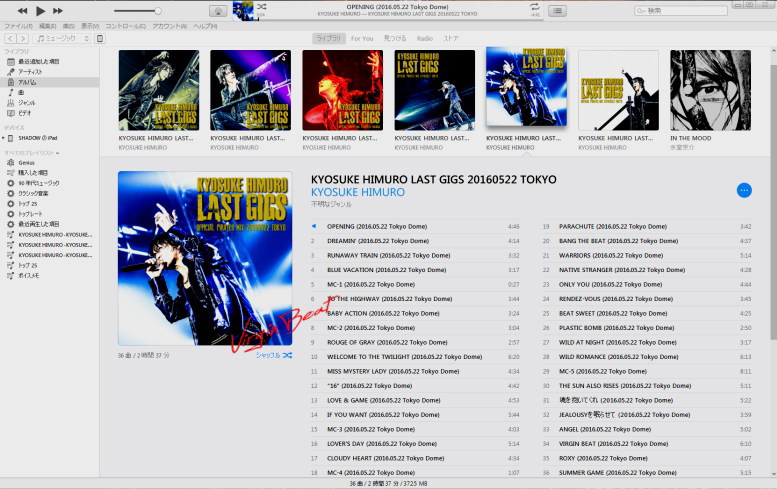Adjust the volume slider knob
The width and height of the screenshot is (777, 489).
pyautogui.click(x=158, y=10)
